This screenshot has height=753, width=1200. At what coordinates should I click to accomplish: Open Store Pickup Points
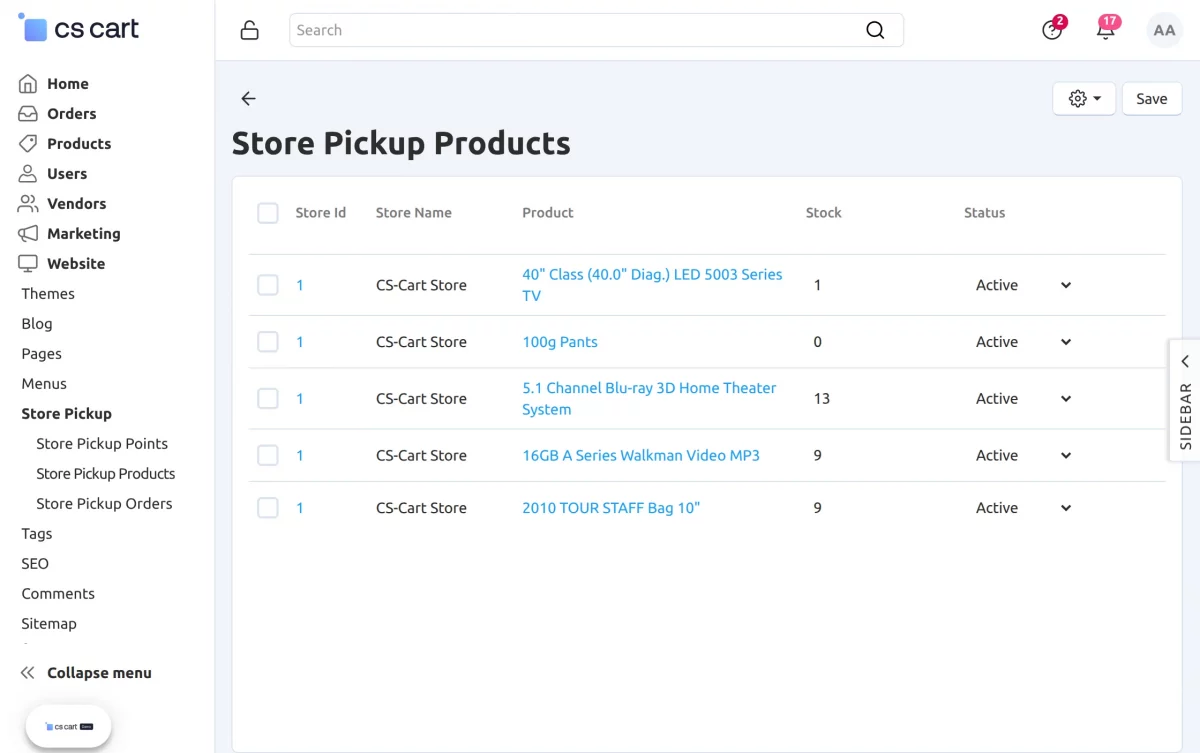102,444
